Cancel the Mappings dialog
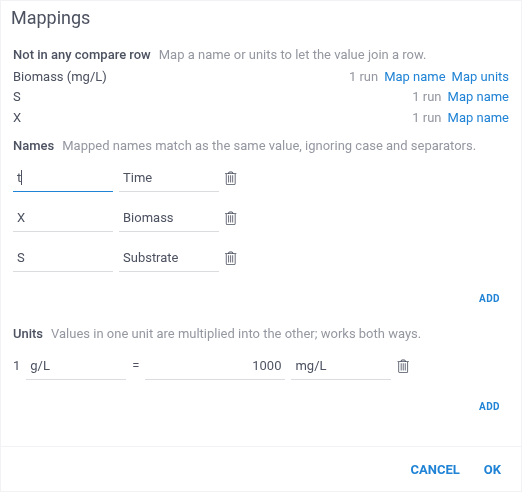The width and height of the screenshot is (522, 492). [x=435, y=470]
